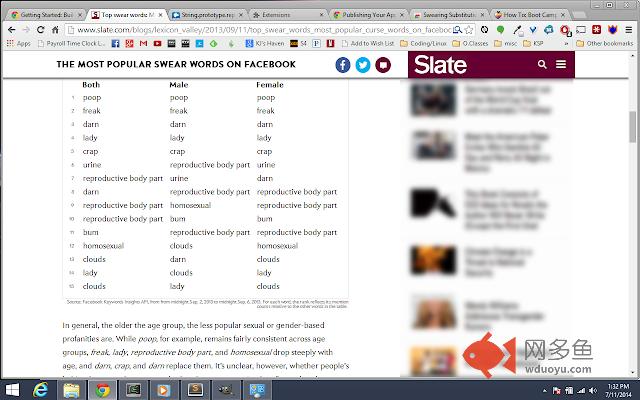Switch to the Extensions tab
The image size is (640, 400).
pyautogui.click(x=288, y=15)
